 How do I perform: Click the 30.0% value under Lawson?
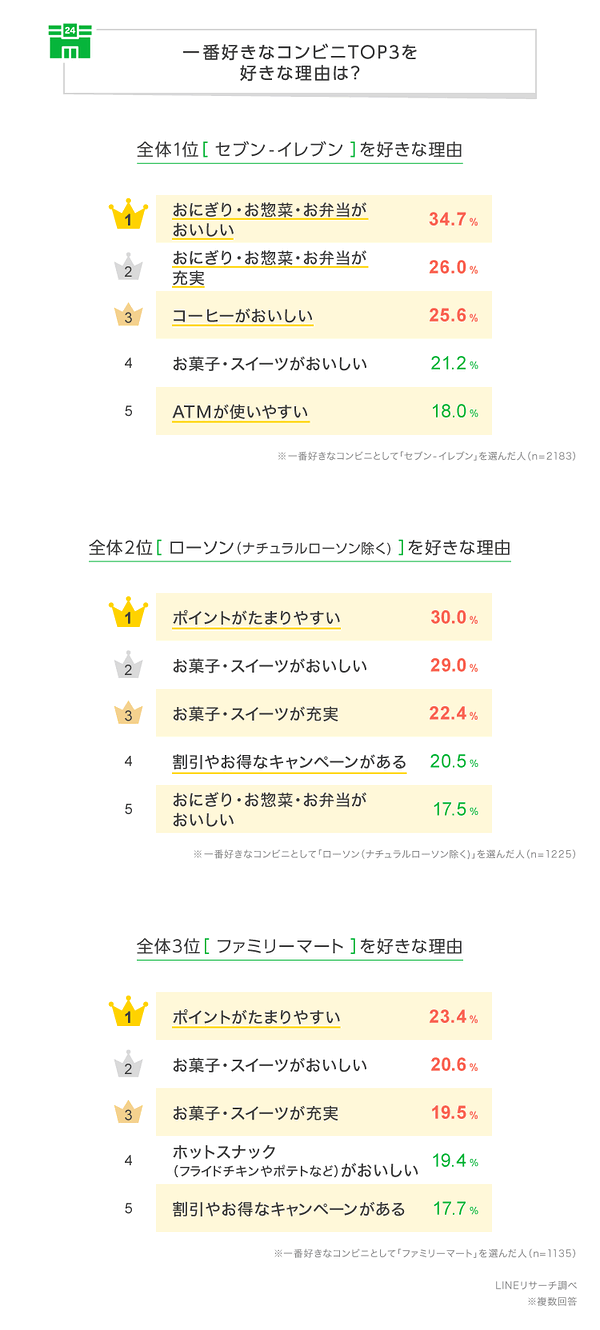[453, 617]
